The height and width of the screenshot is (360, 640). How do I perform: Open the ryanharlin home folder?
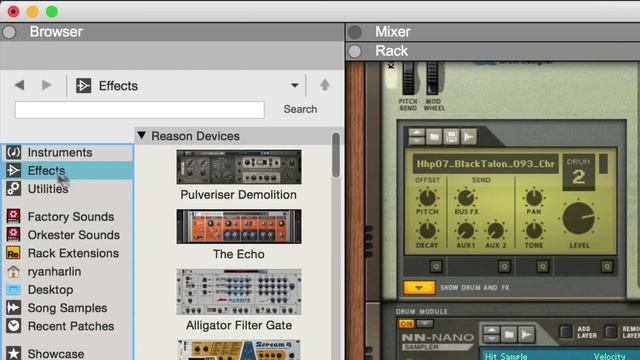(x=67, y=272)
